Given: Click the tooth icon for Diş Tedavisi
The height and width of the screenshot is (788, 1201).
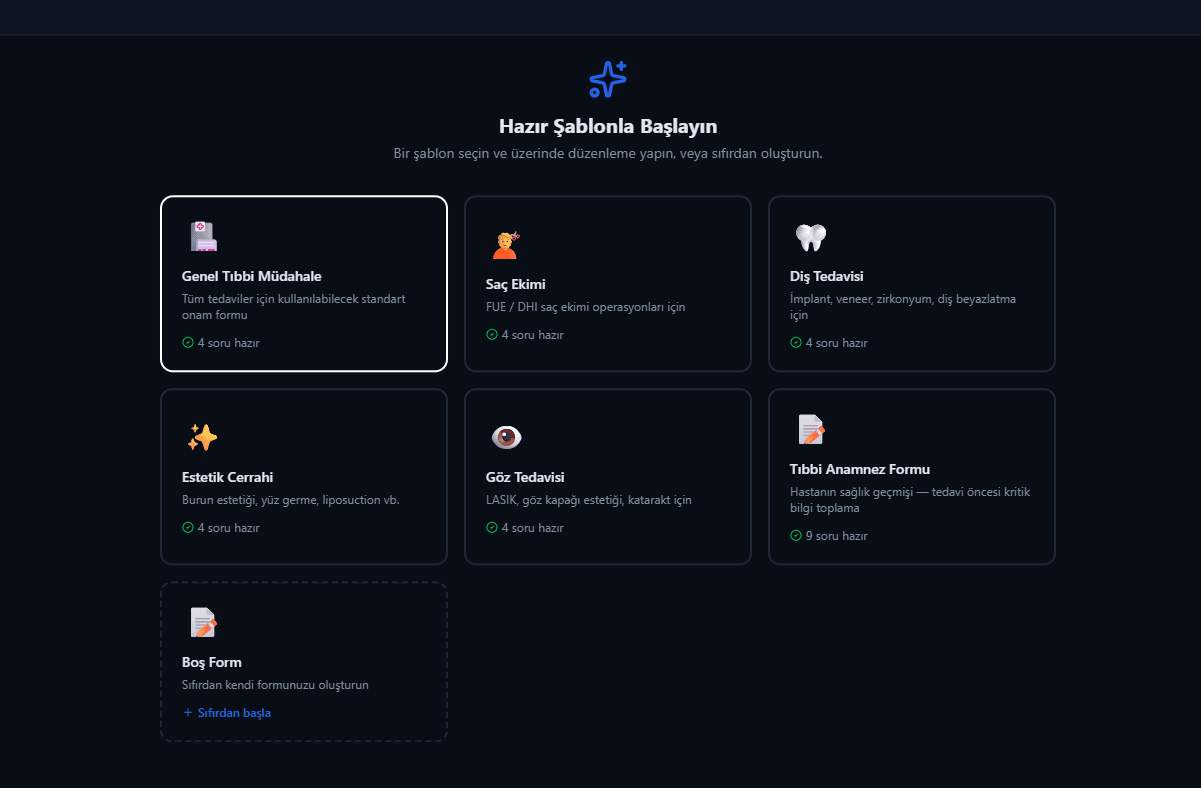Looking at the screenshot, I should pyautogui.click(x=810, y=237).
